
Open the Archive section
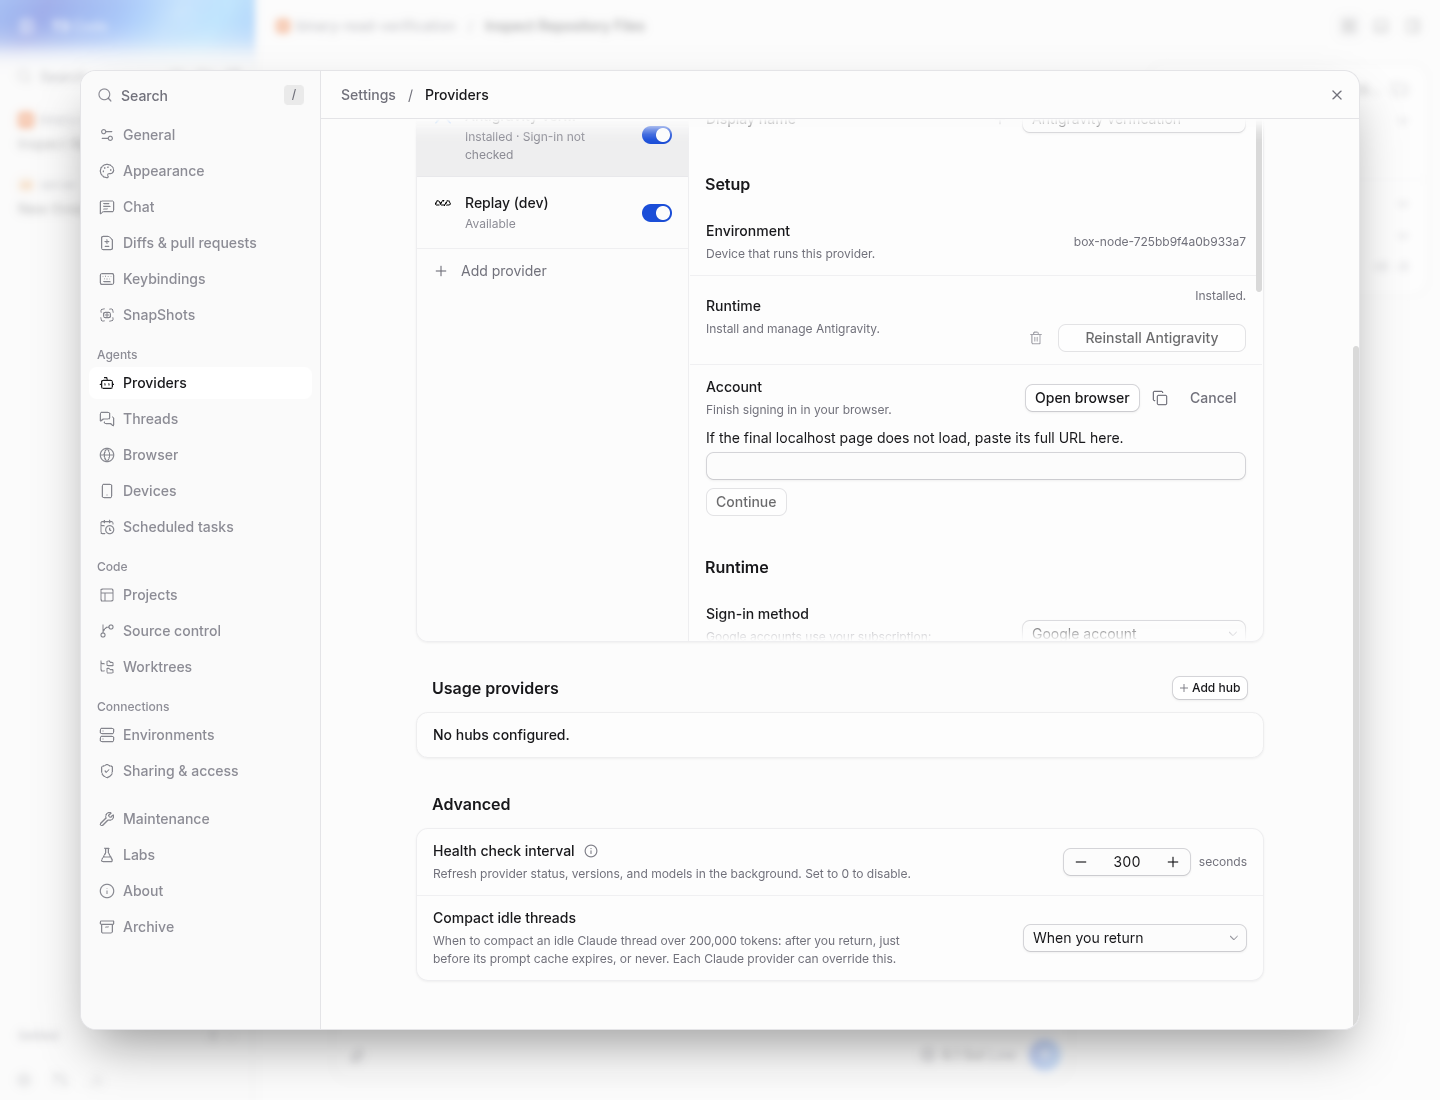tap(200, 927)
